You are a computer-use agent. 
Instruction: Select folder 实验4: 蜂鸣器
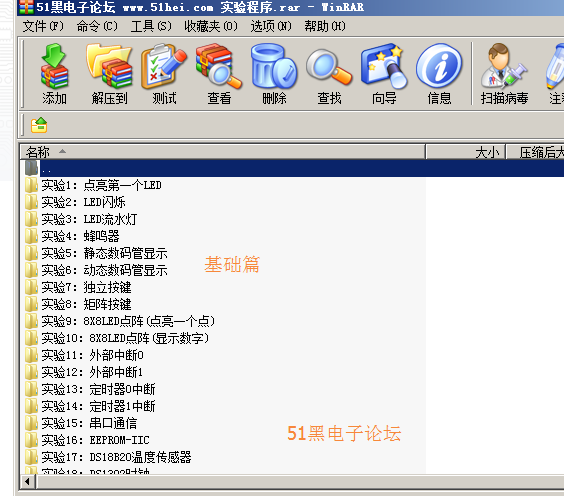(x=72, y=236)
